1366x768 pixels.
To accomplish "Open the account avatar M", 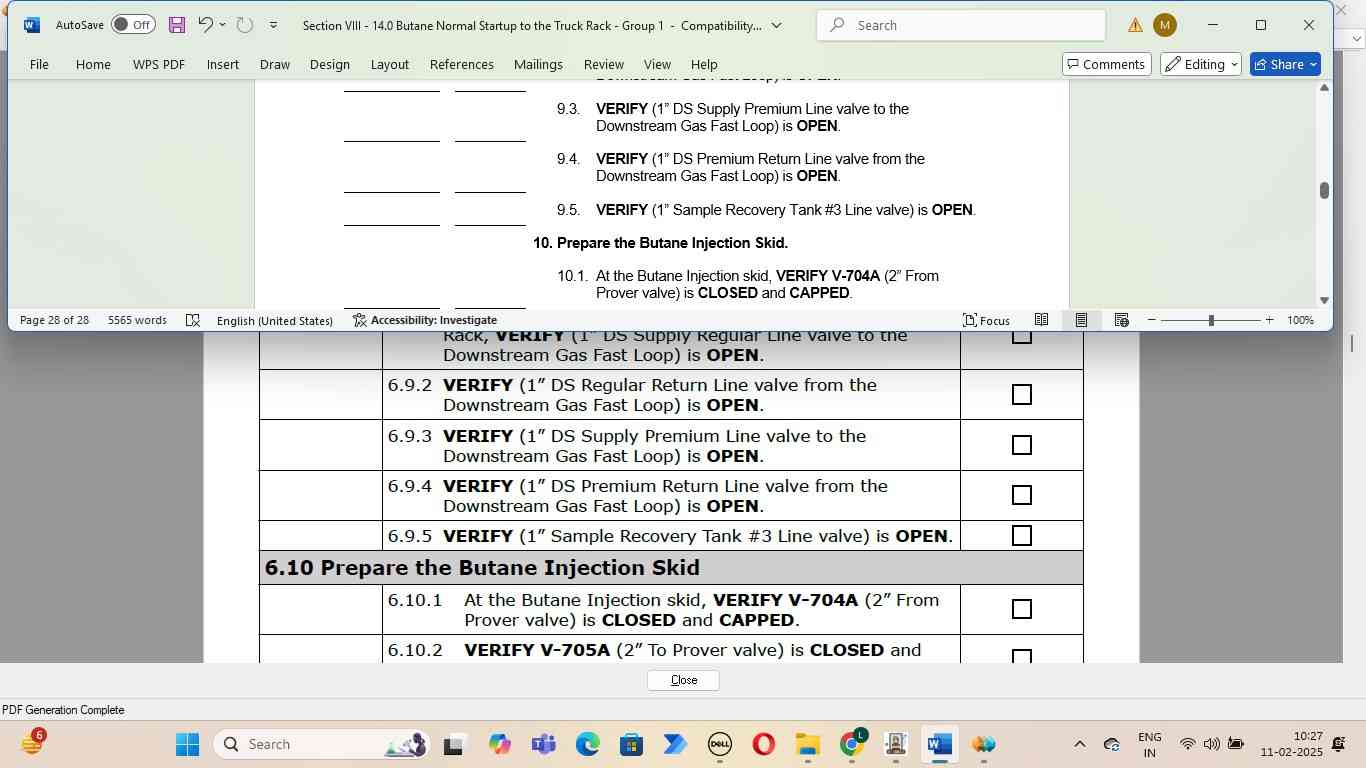I will [x=1165, y=25].
